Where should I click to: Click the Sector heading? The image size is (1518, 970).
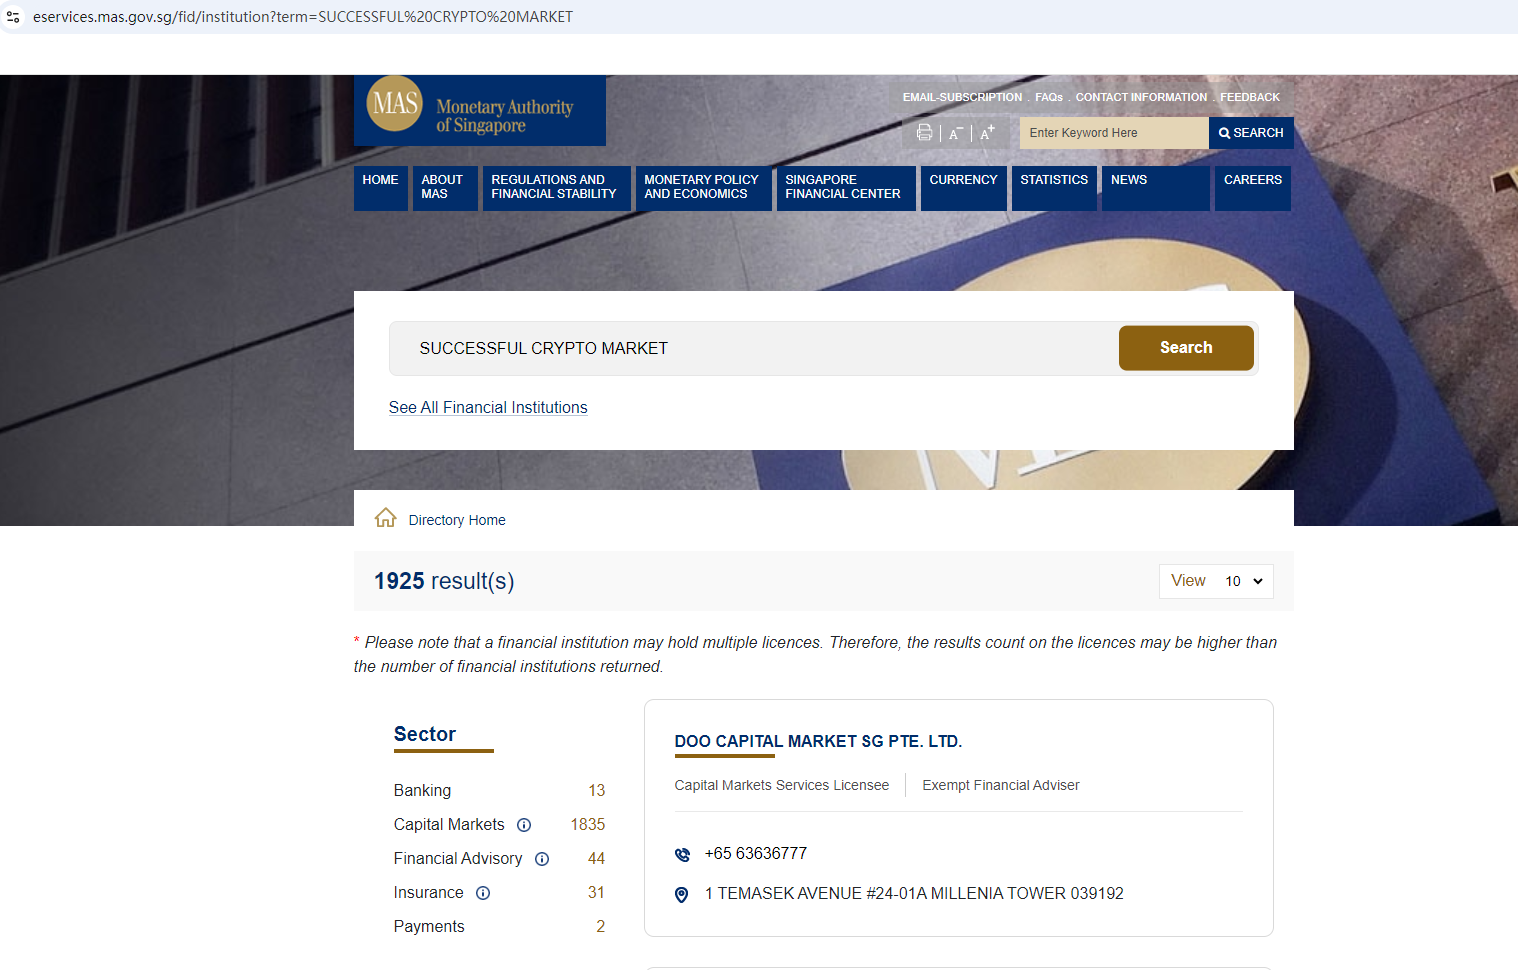425,734
